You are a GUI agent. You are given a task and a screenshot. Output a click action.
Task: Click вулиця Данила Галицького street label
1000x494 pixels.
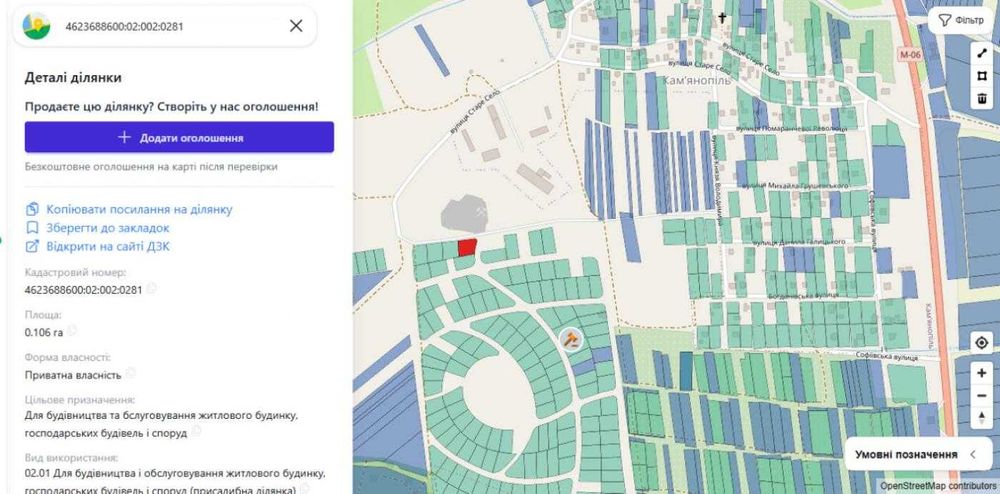[x=799, y=242]
